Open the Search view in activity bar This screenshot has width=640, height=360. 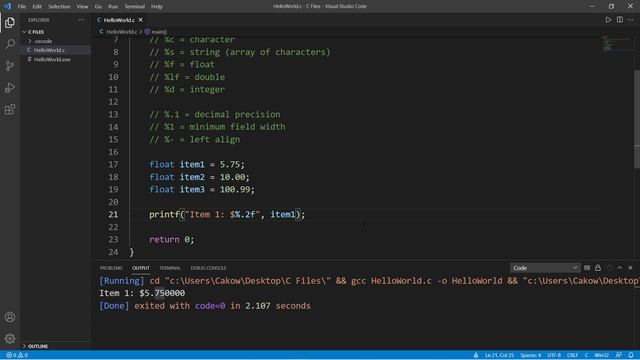(10, 44)
